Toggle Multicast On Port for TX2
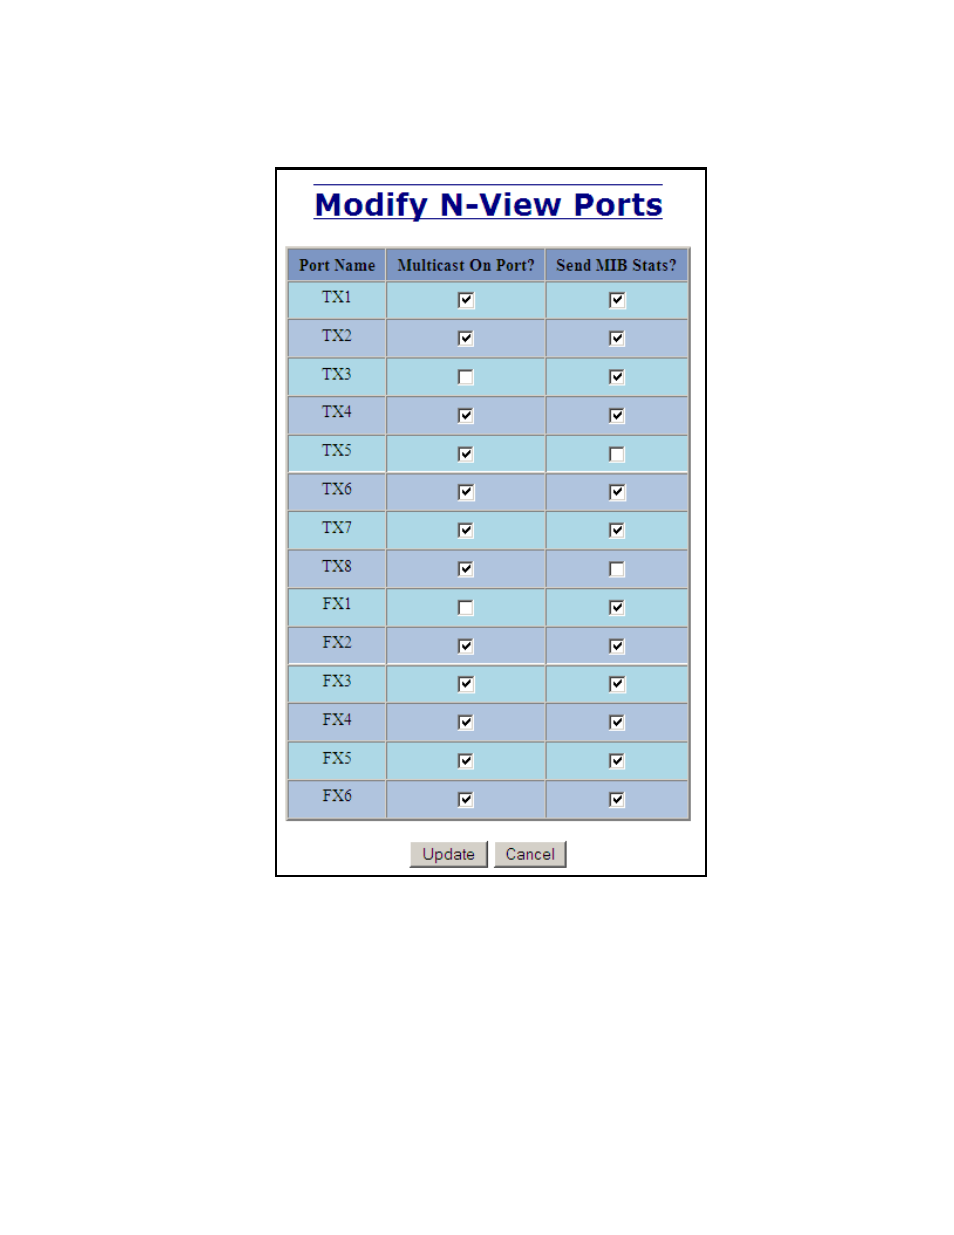 [x=465, y=338]
